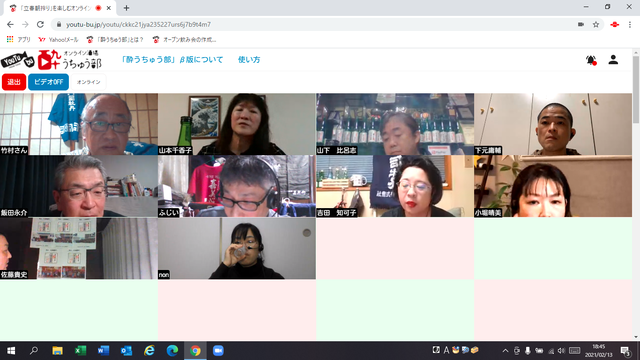
Task: Open Internet Explorer from taskbar
Action: pyautogui.click(x=149, y=351)
